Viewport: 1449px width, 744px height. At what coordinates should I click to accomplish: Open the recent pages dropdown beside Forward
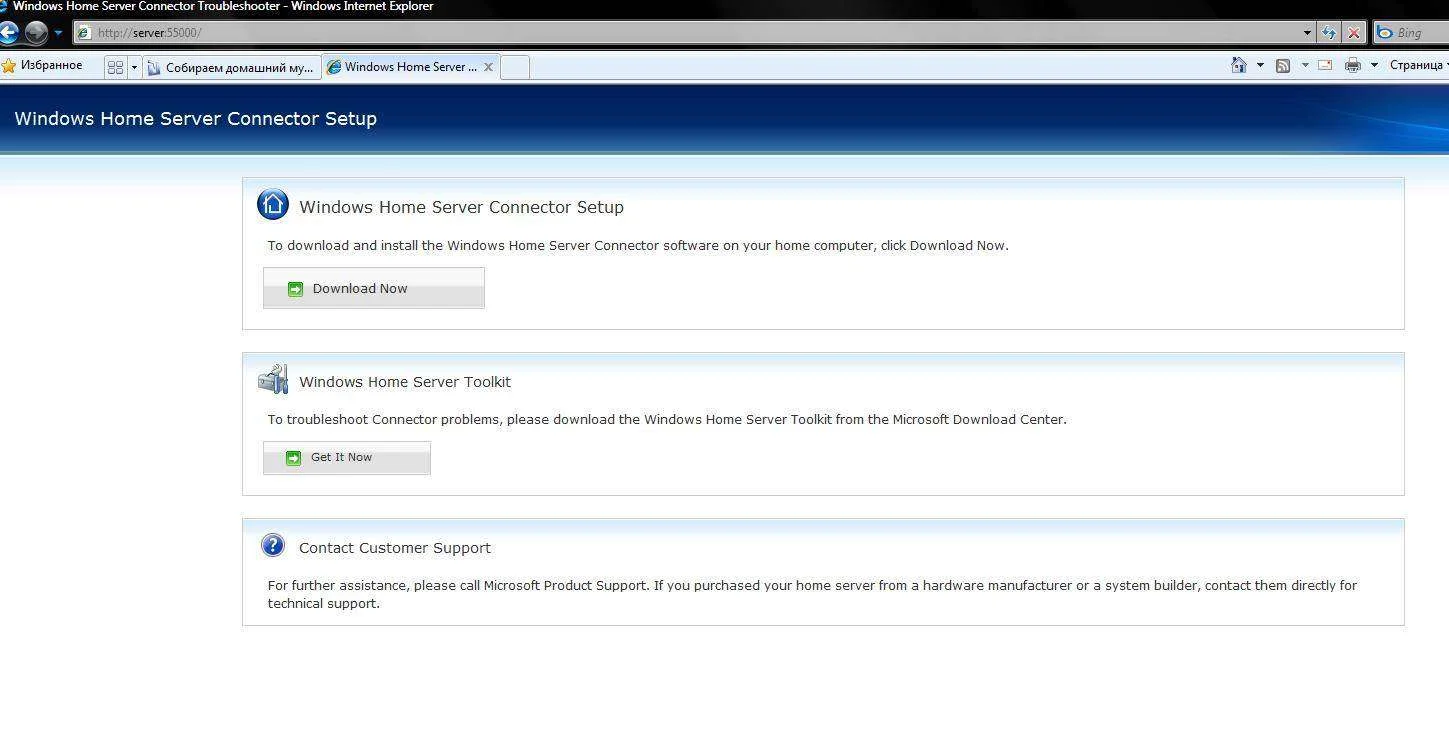pyautogui.click(x=58, y=33)
